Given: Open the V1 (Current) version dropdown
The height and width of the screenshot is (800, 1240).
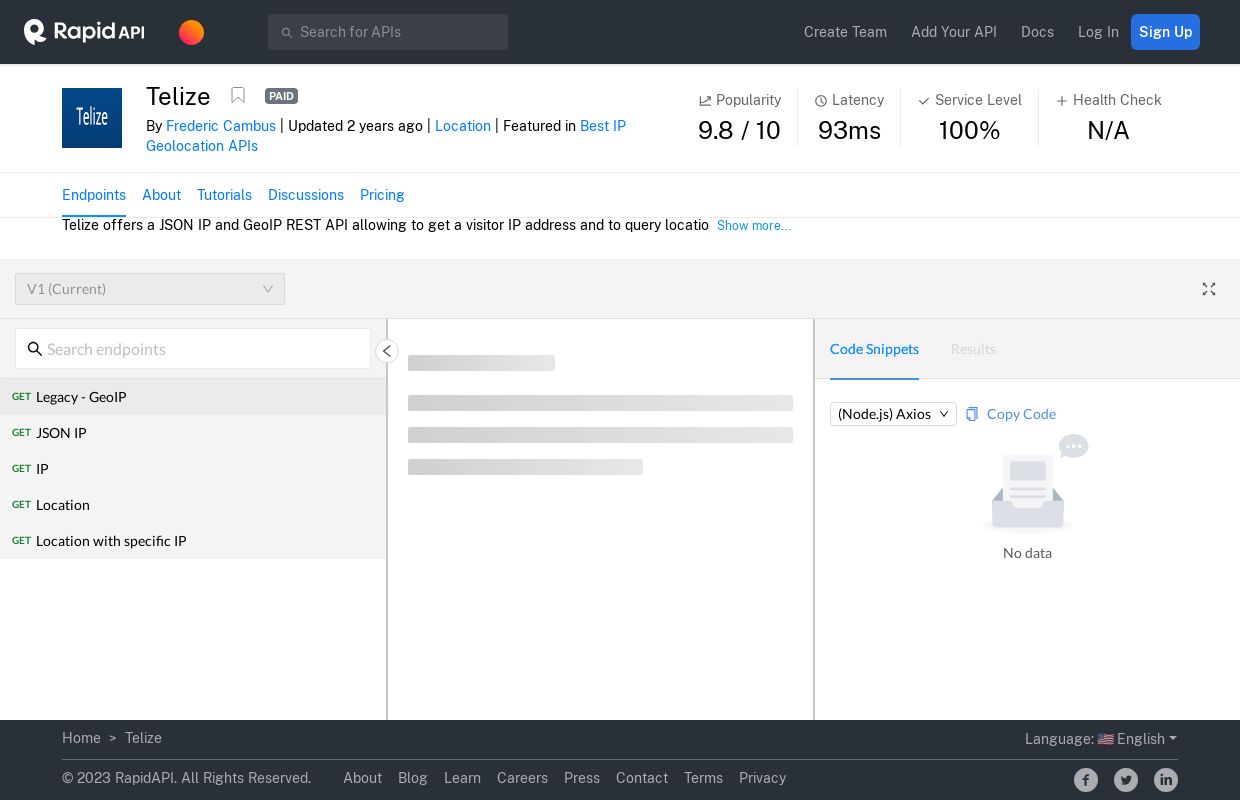Looking at the screenshot, I should [150, 289].
